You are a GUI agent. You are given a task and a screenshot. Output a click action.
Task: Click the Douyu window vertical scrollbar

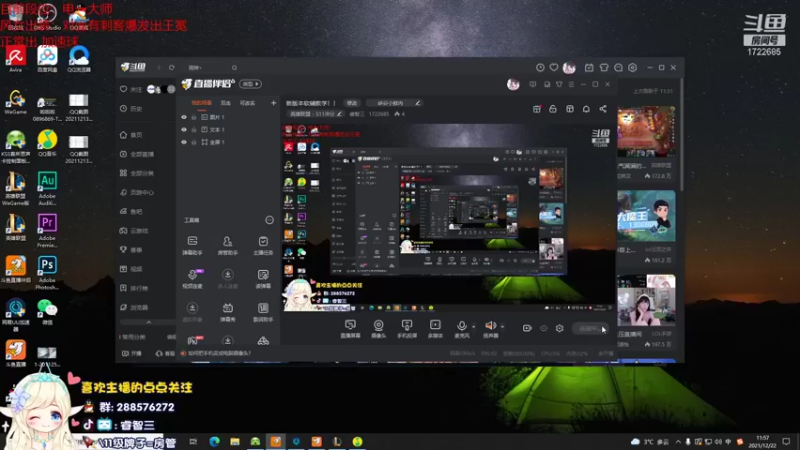(x=681, y=135)
